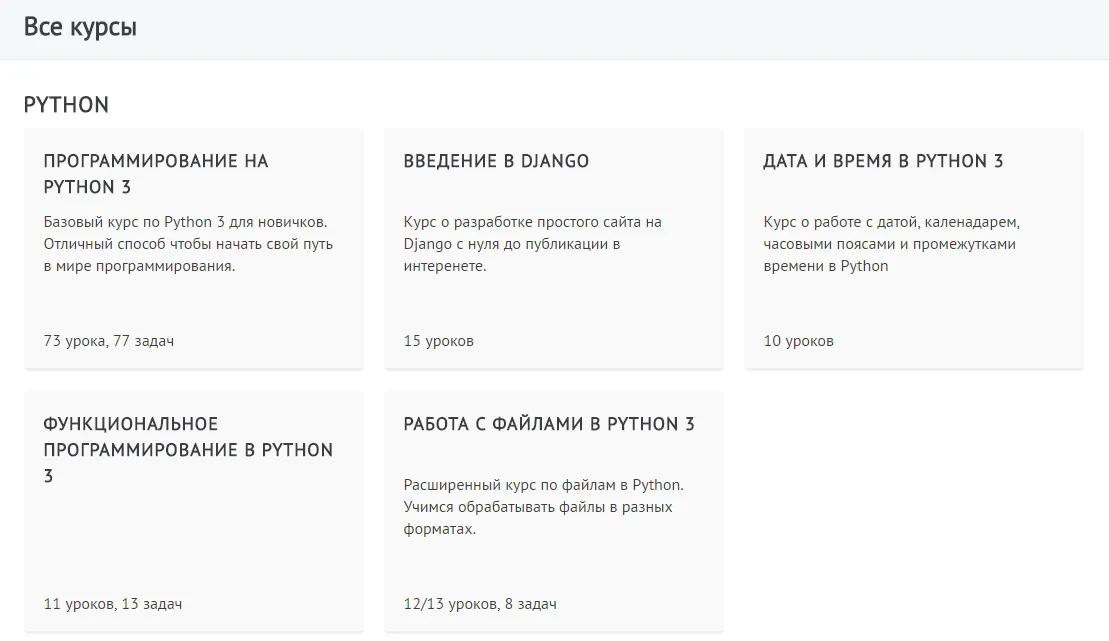The height and width of the screenshot is (641, 1109).
Task: Click the Django site development course description
Action: [532, 244]
